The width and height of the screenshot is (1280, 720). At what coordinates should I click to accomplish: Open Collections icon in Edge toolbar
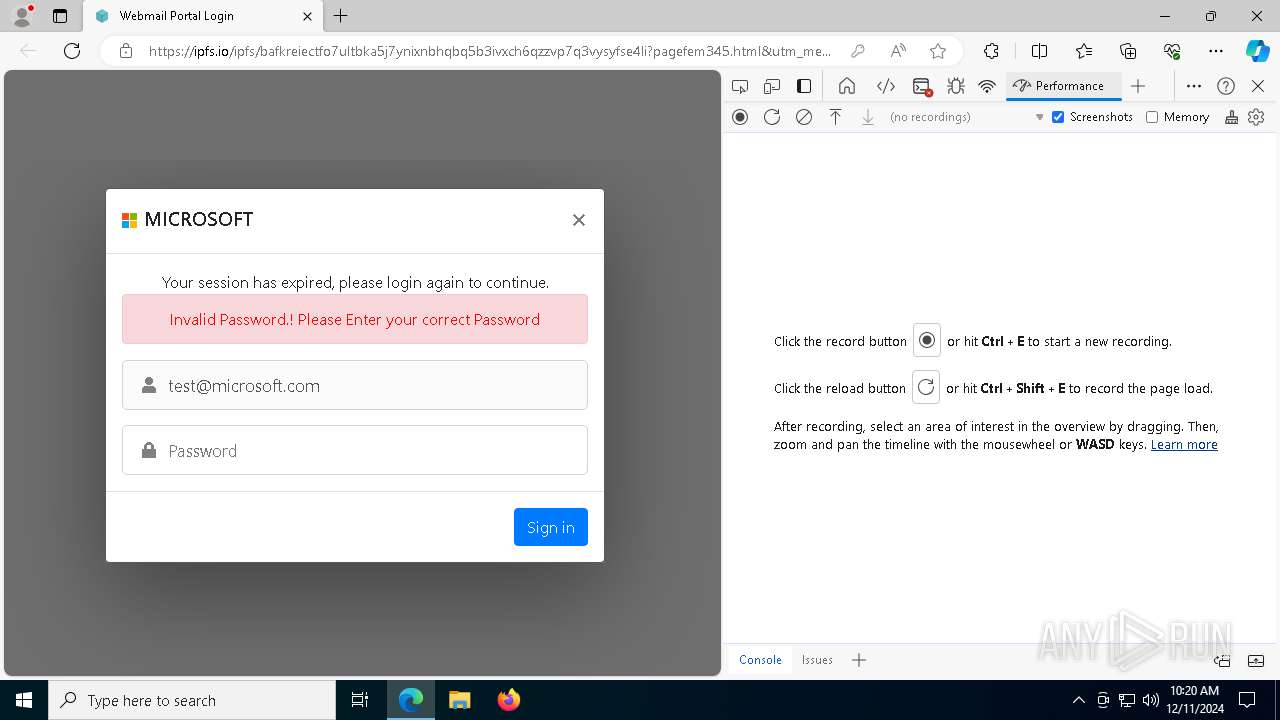click(x=1128, y=51)
